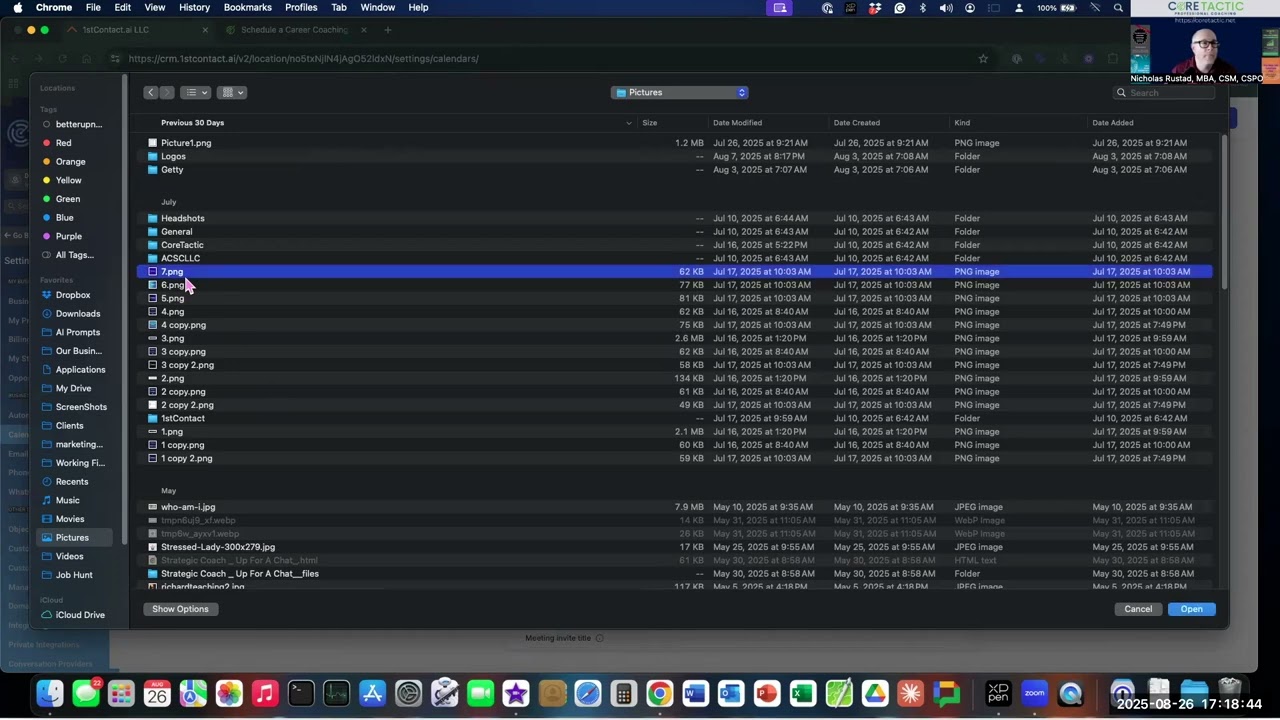Sort files by Date Created column

(857, 123)
